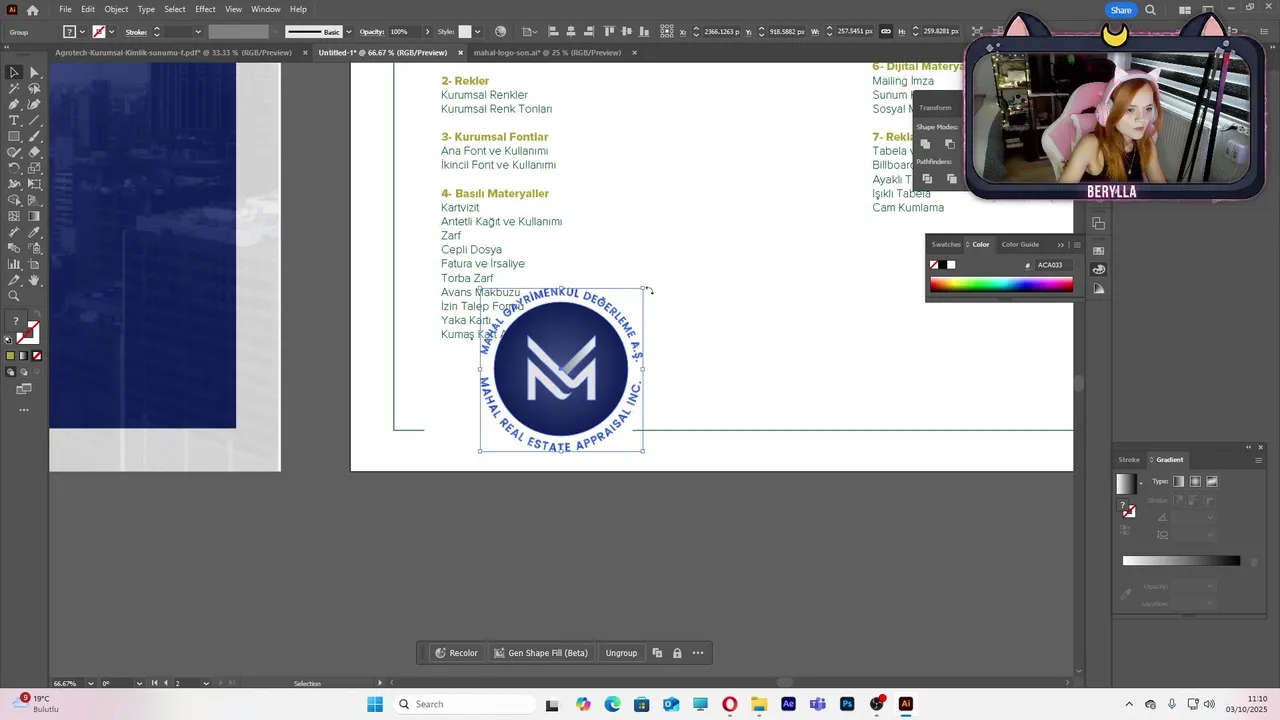This screenshot has width=1280, height=720.
Task: Open Stroke color dropdown in control bar
Action: [111, 32]
